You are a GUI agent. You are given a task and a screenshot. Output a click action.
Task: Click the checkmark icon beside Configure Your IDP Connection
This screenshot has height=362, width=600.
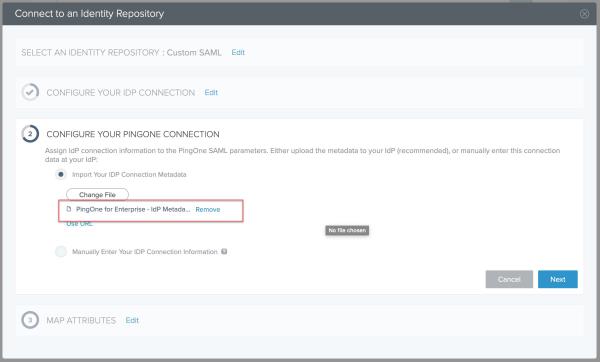[x=30, y=92]
